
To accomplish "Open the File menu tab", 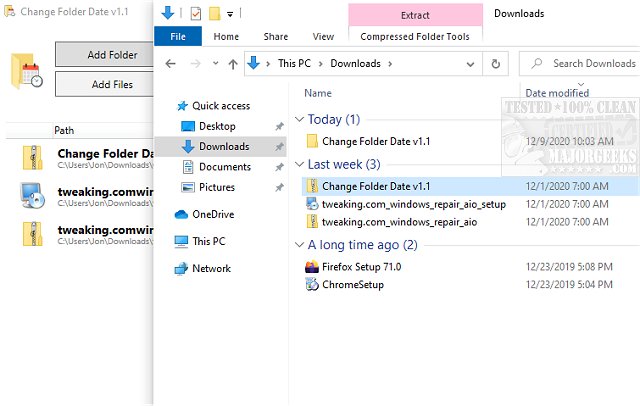I will 178,37.
